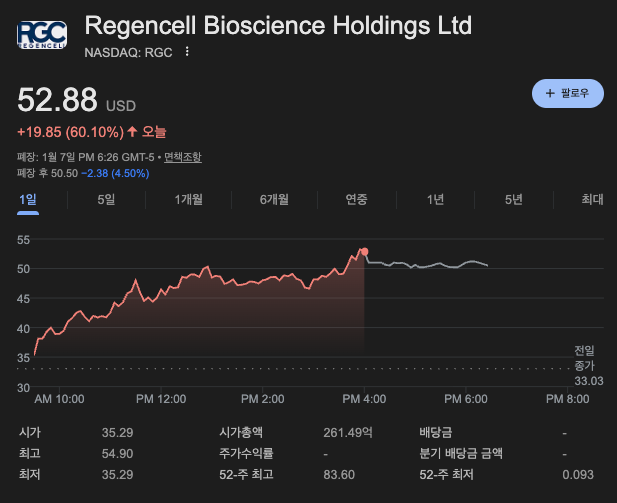Select the 연중 year-to-date tab
The image size is (617, 503).
(357, 200)
